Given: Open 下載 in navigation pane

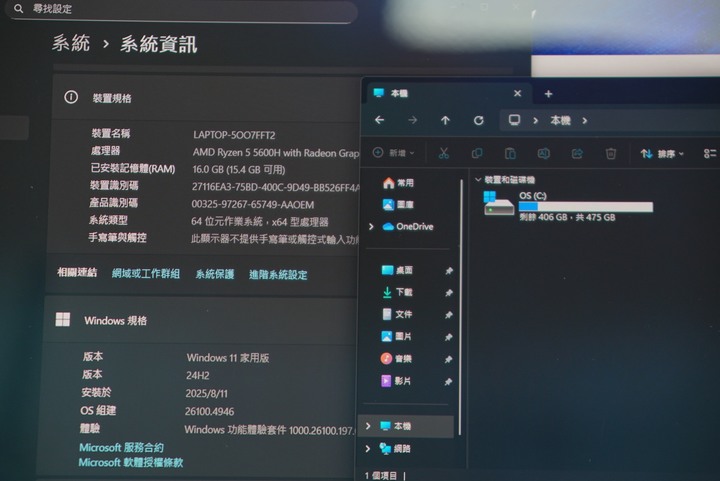Looking at the screenshot, I should [397, 292].
